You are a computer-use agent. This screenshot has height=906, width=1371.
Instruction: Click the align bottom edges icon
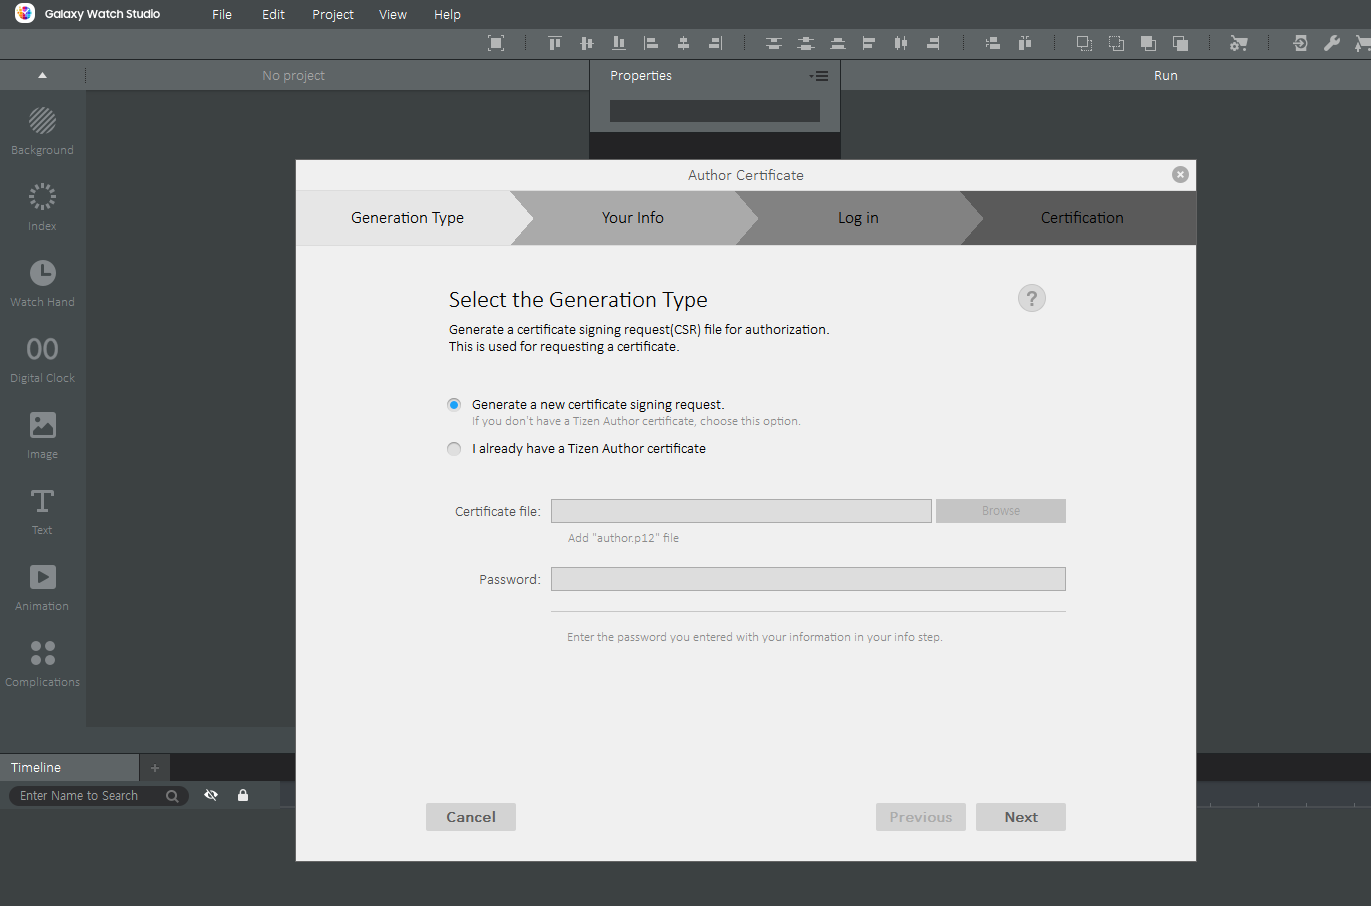(619, 43)
